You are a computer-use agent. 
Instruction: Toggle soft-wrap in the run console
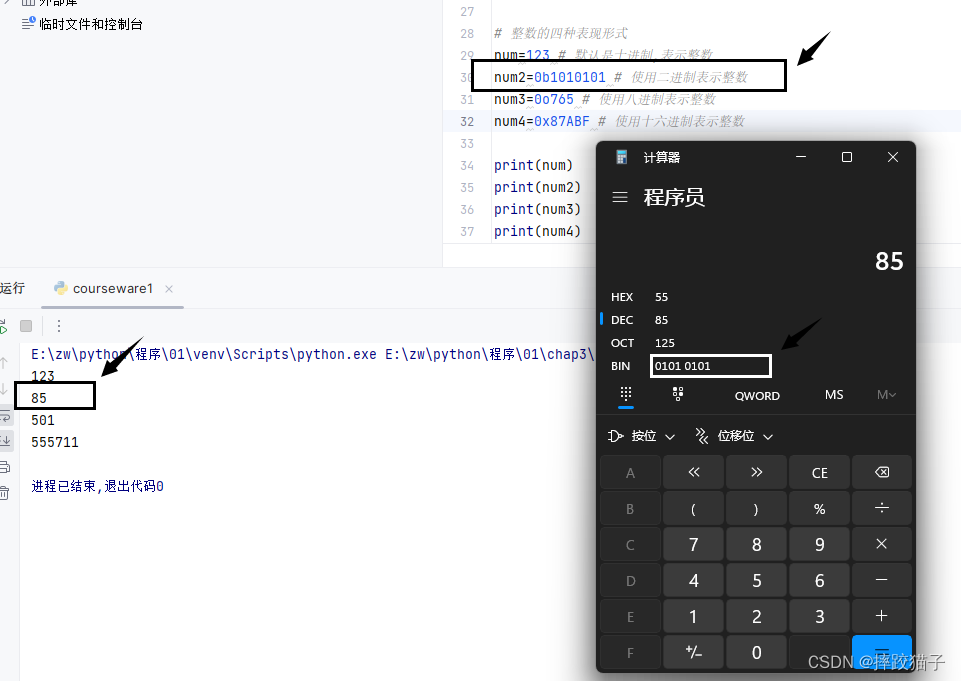pyautogui.click(x=5, y=417)
